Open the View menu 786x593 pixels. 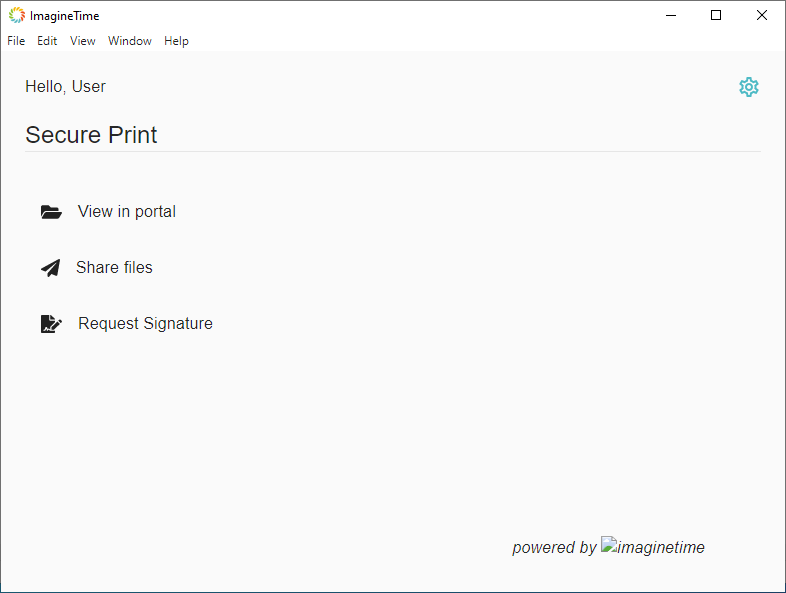(83, 41)
